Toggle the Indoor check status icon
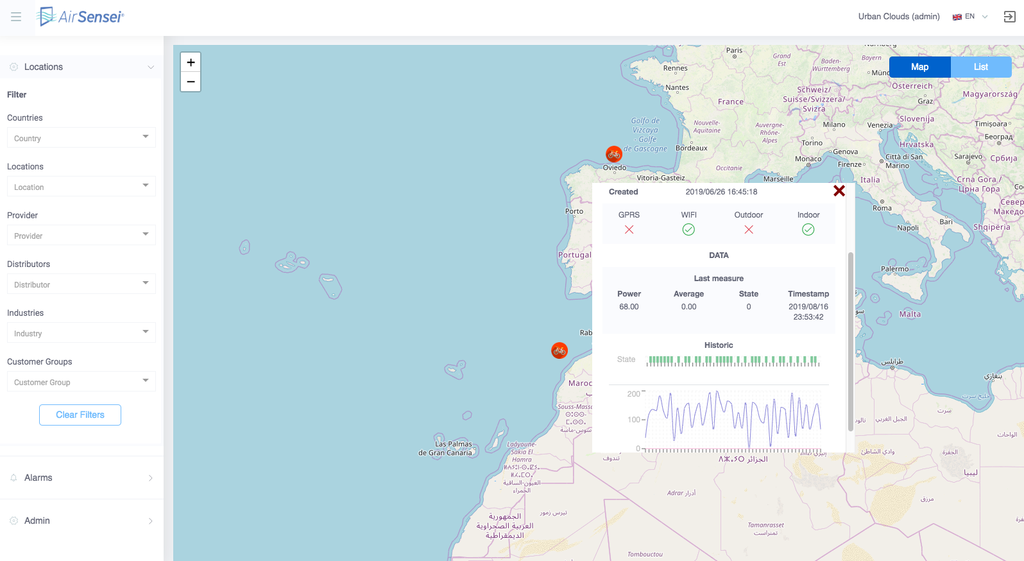 pos(808,230)
